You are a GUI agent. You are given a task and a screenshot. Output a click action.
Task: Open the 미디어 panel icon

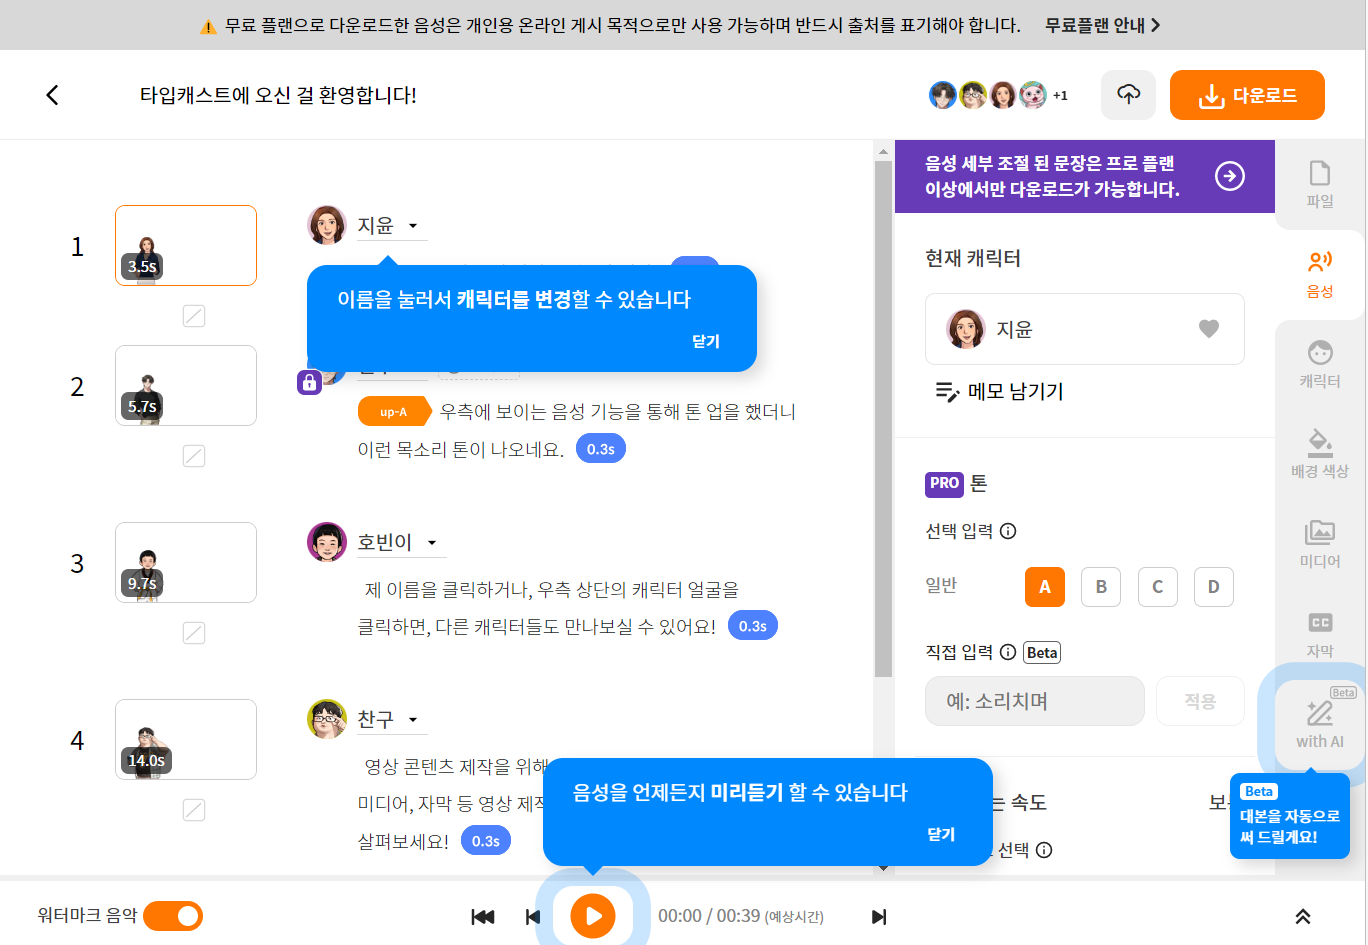coord(1319,541)
